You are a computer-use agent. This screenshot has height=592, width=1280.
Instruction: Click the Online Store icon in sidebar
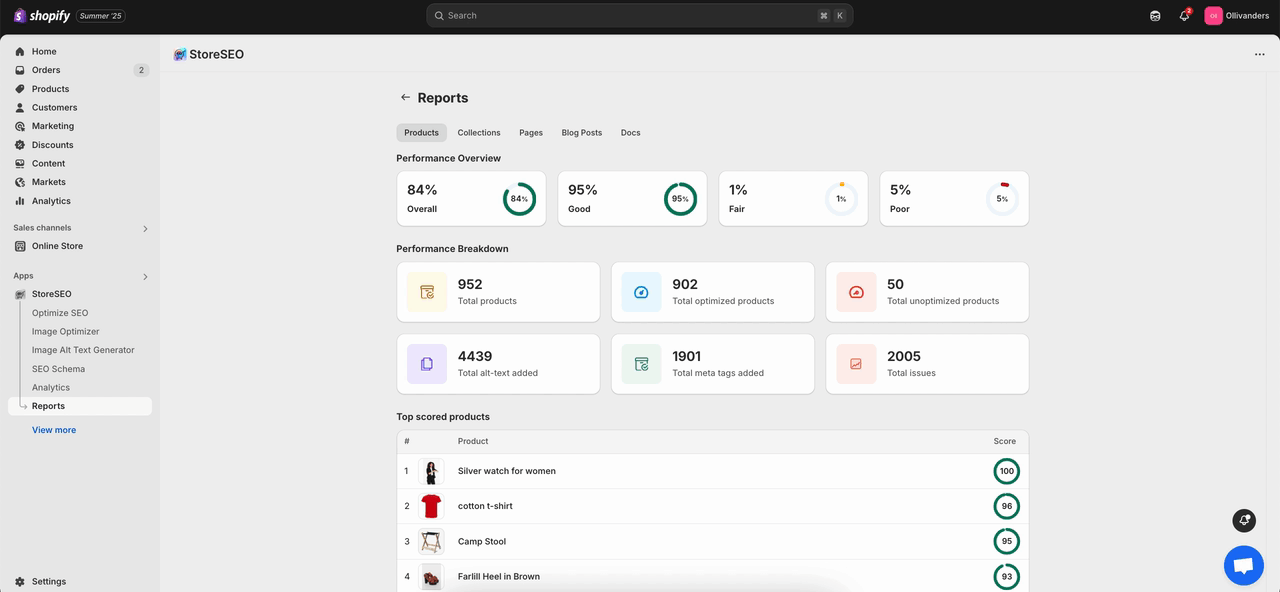coord(20,246)
